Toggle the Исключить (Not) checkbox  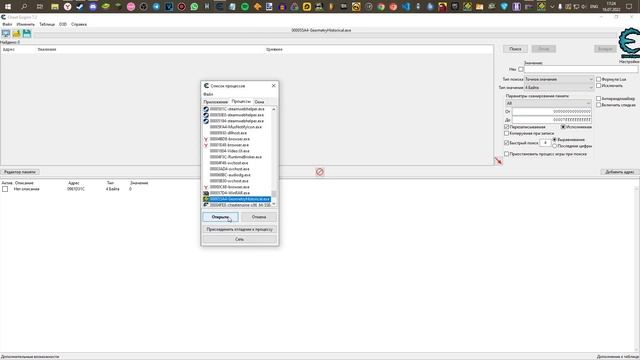599,86
